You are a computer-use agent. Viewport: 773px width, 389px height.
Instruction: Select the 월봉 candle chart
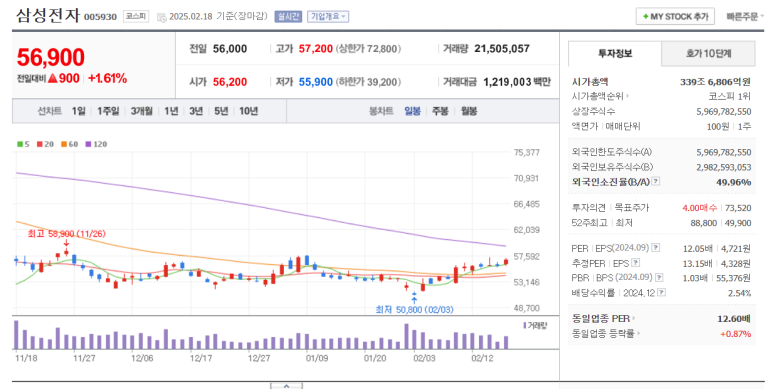point(469,111)
